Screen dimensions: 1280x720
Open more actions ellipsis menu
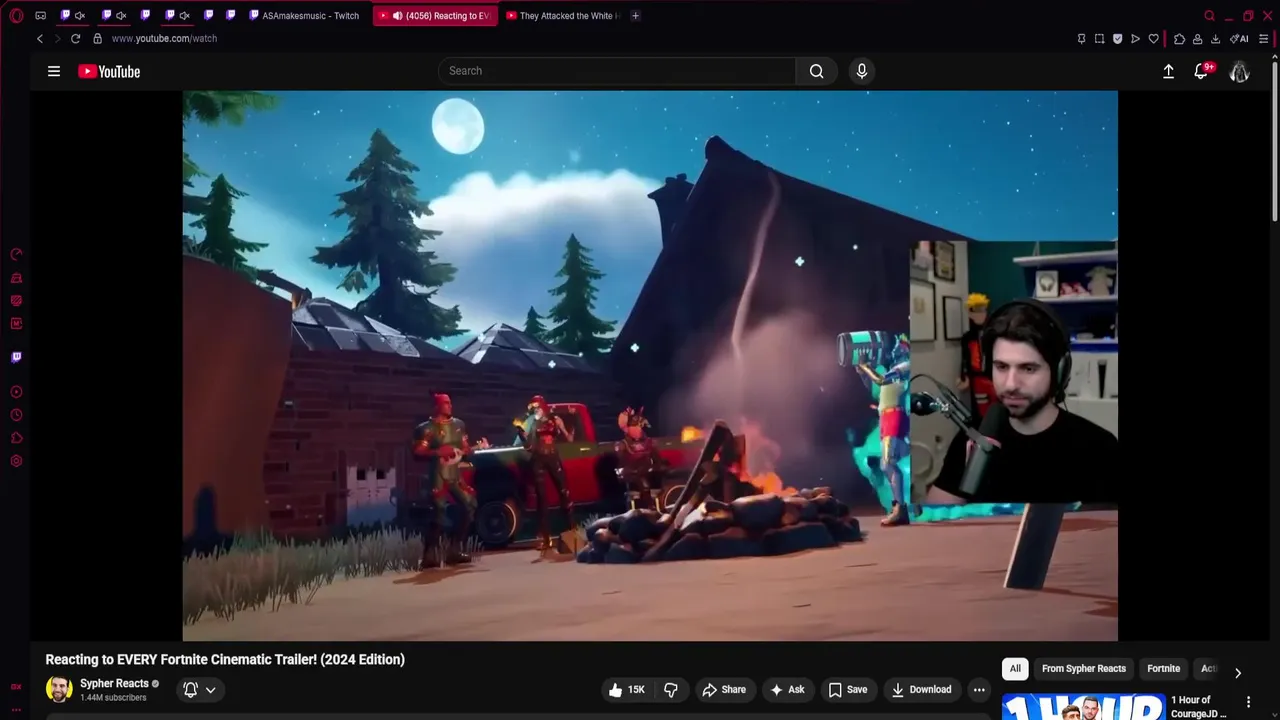979,689
